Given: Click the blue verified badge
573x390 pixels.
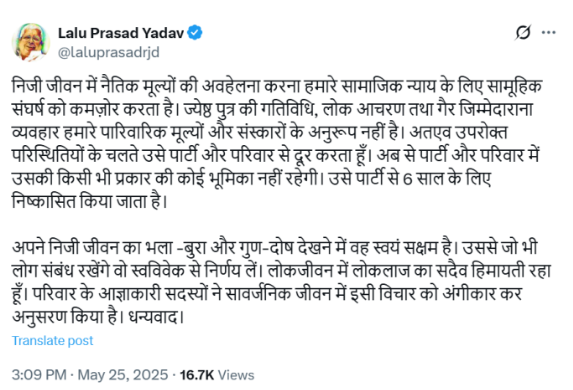Looking at the screenshot, I should pos(195,33).
